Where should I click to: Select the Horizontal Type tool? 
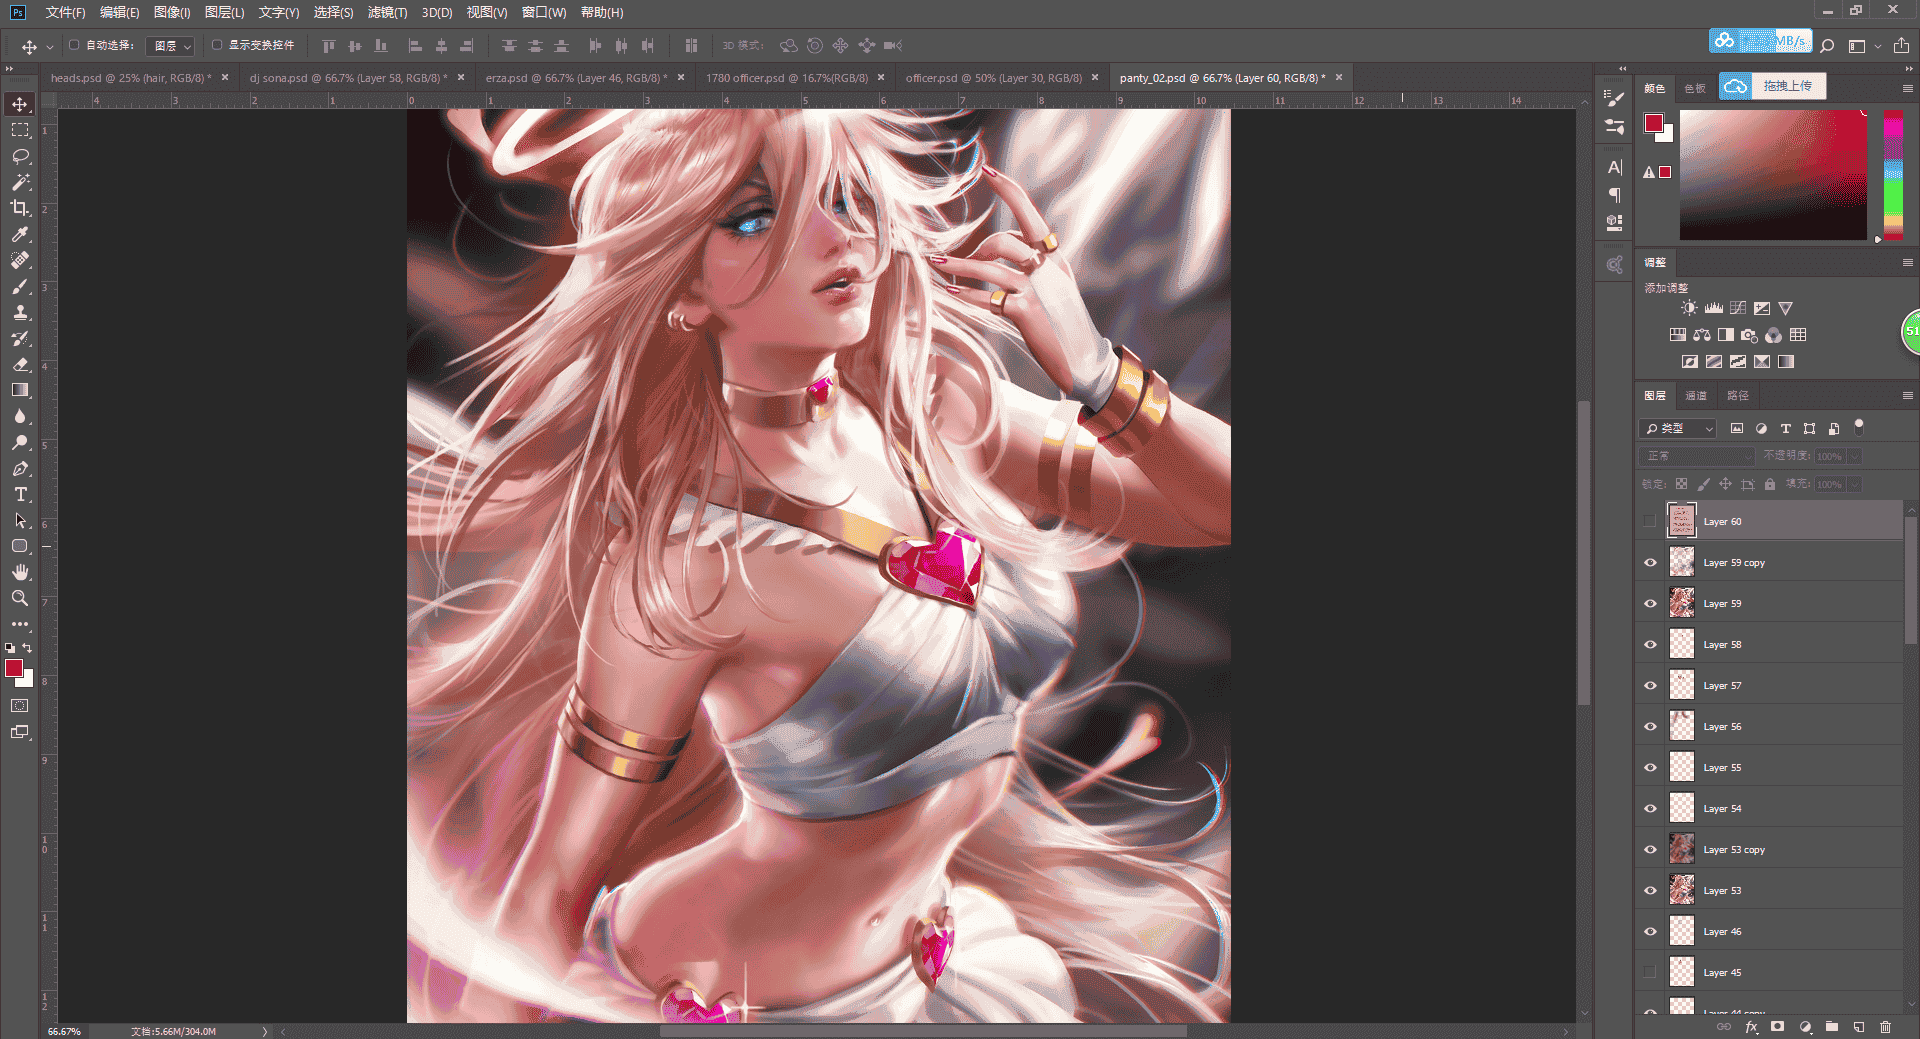coord(20,494)
